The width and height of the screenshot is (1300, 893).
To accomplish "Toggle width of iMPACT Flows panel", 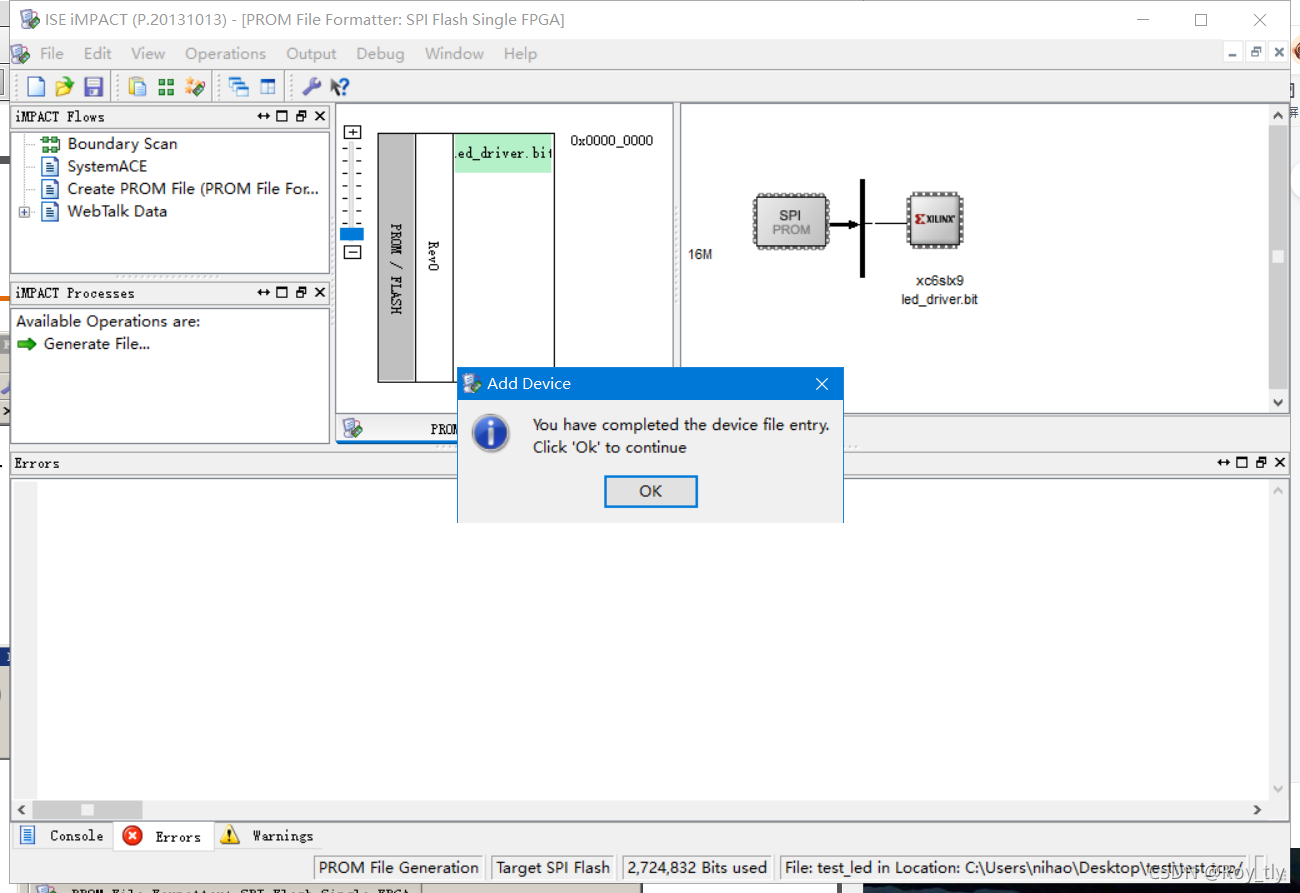I will (264, 116).
